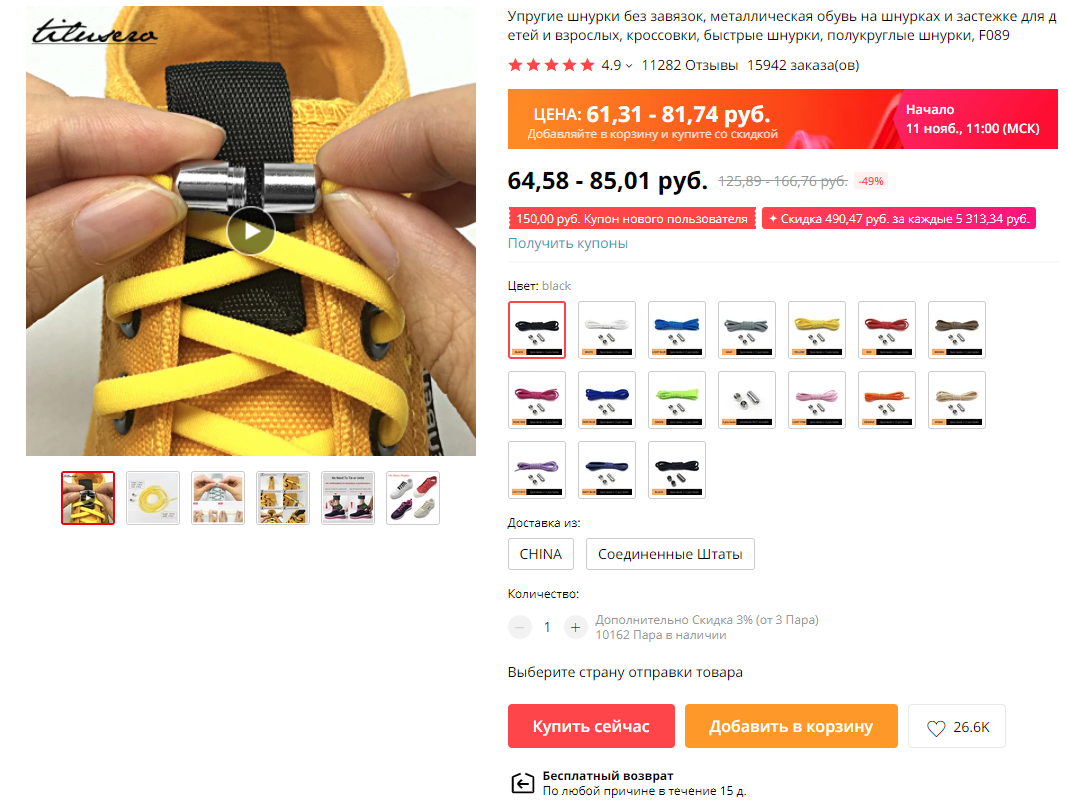
Task: Select the metal-locks-only color option
Action: point(746,400)
